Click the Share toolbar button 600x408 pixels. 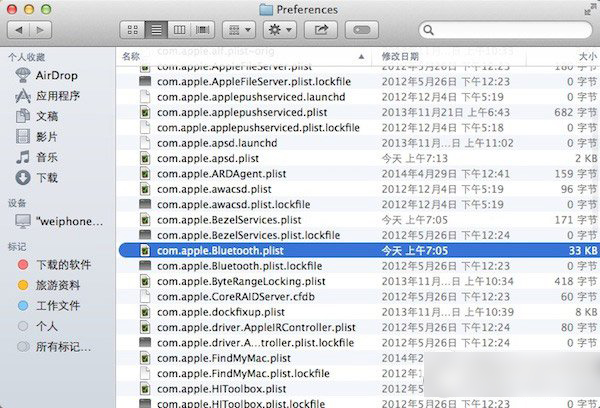point(321,30)
